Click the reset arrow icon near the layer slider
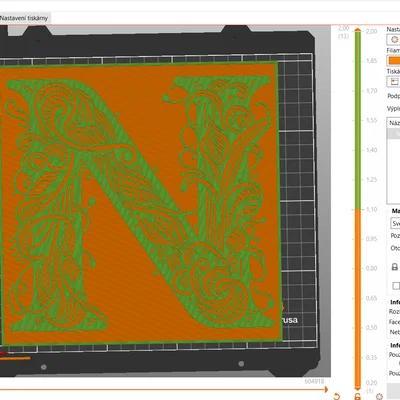400x400 pixels. tap(337, 397)
